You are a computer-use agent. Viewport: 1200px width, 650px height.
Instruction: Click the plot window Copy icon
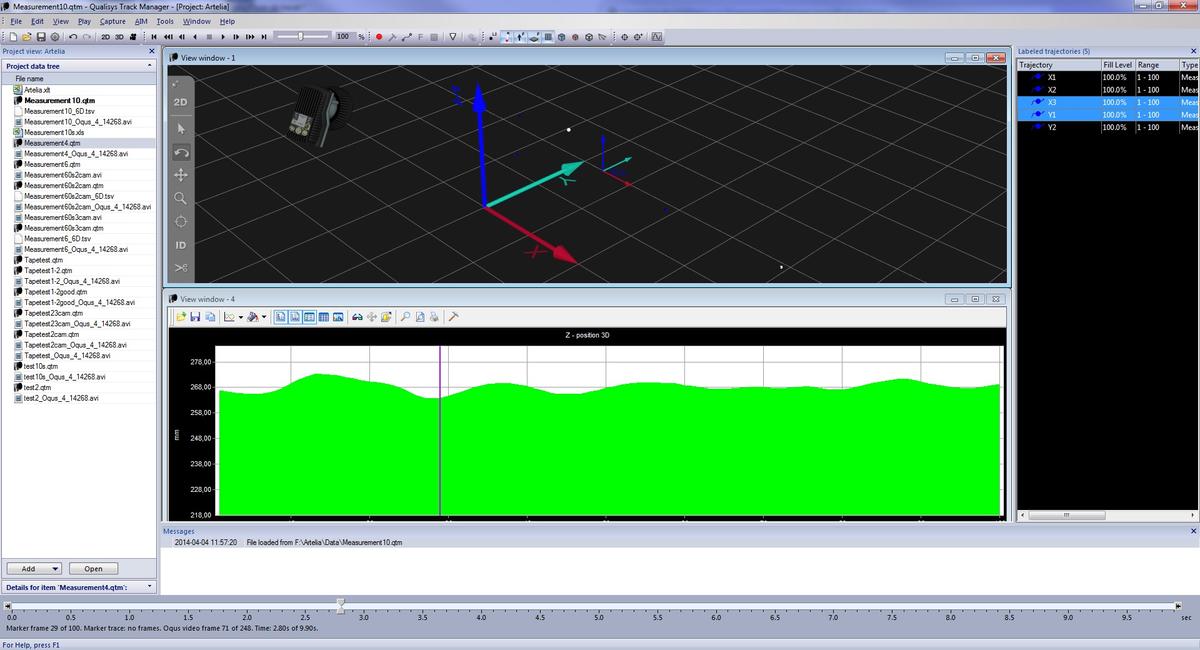[x=210, y=317]
